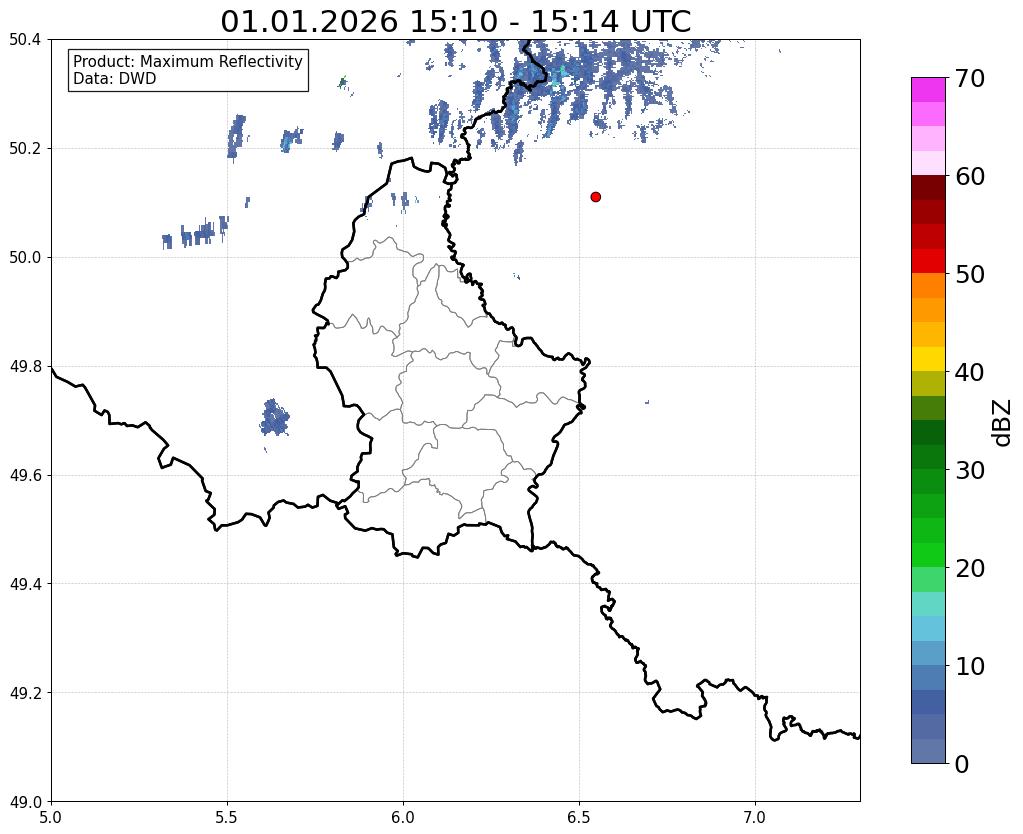The height and width of the screenshot is (834, 1023).
Task: Click the 5.0 longitude tick label
Action: point(51,817)
